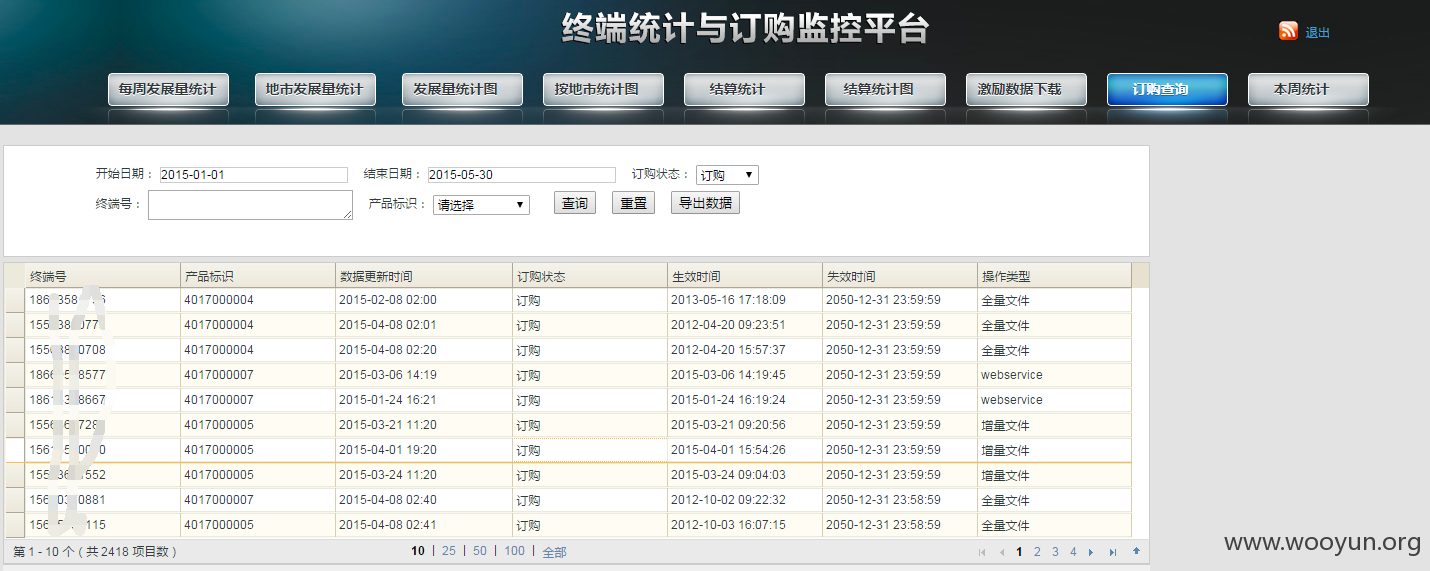Viewport: 1430px width, 571px height.
Task: Click the 重置 button
Action: (633, 203)
